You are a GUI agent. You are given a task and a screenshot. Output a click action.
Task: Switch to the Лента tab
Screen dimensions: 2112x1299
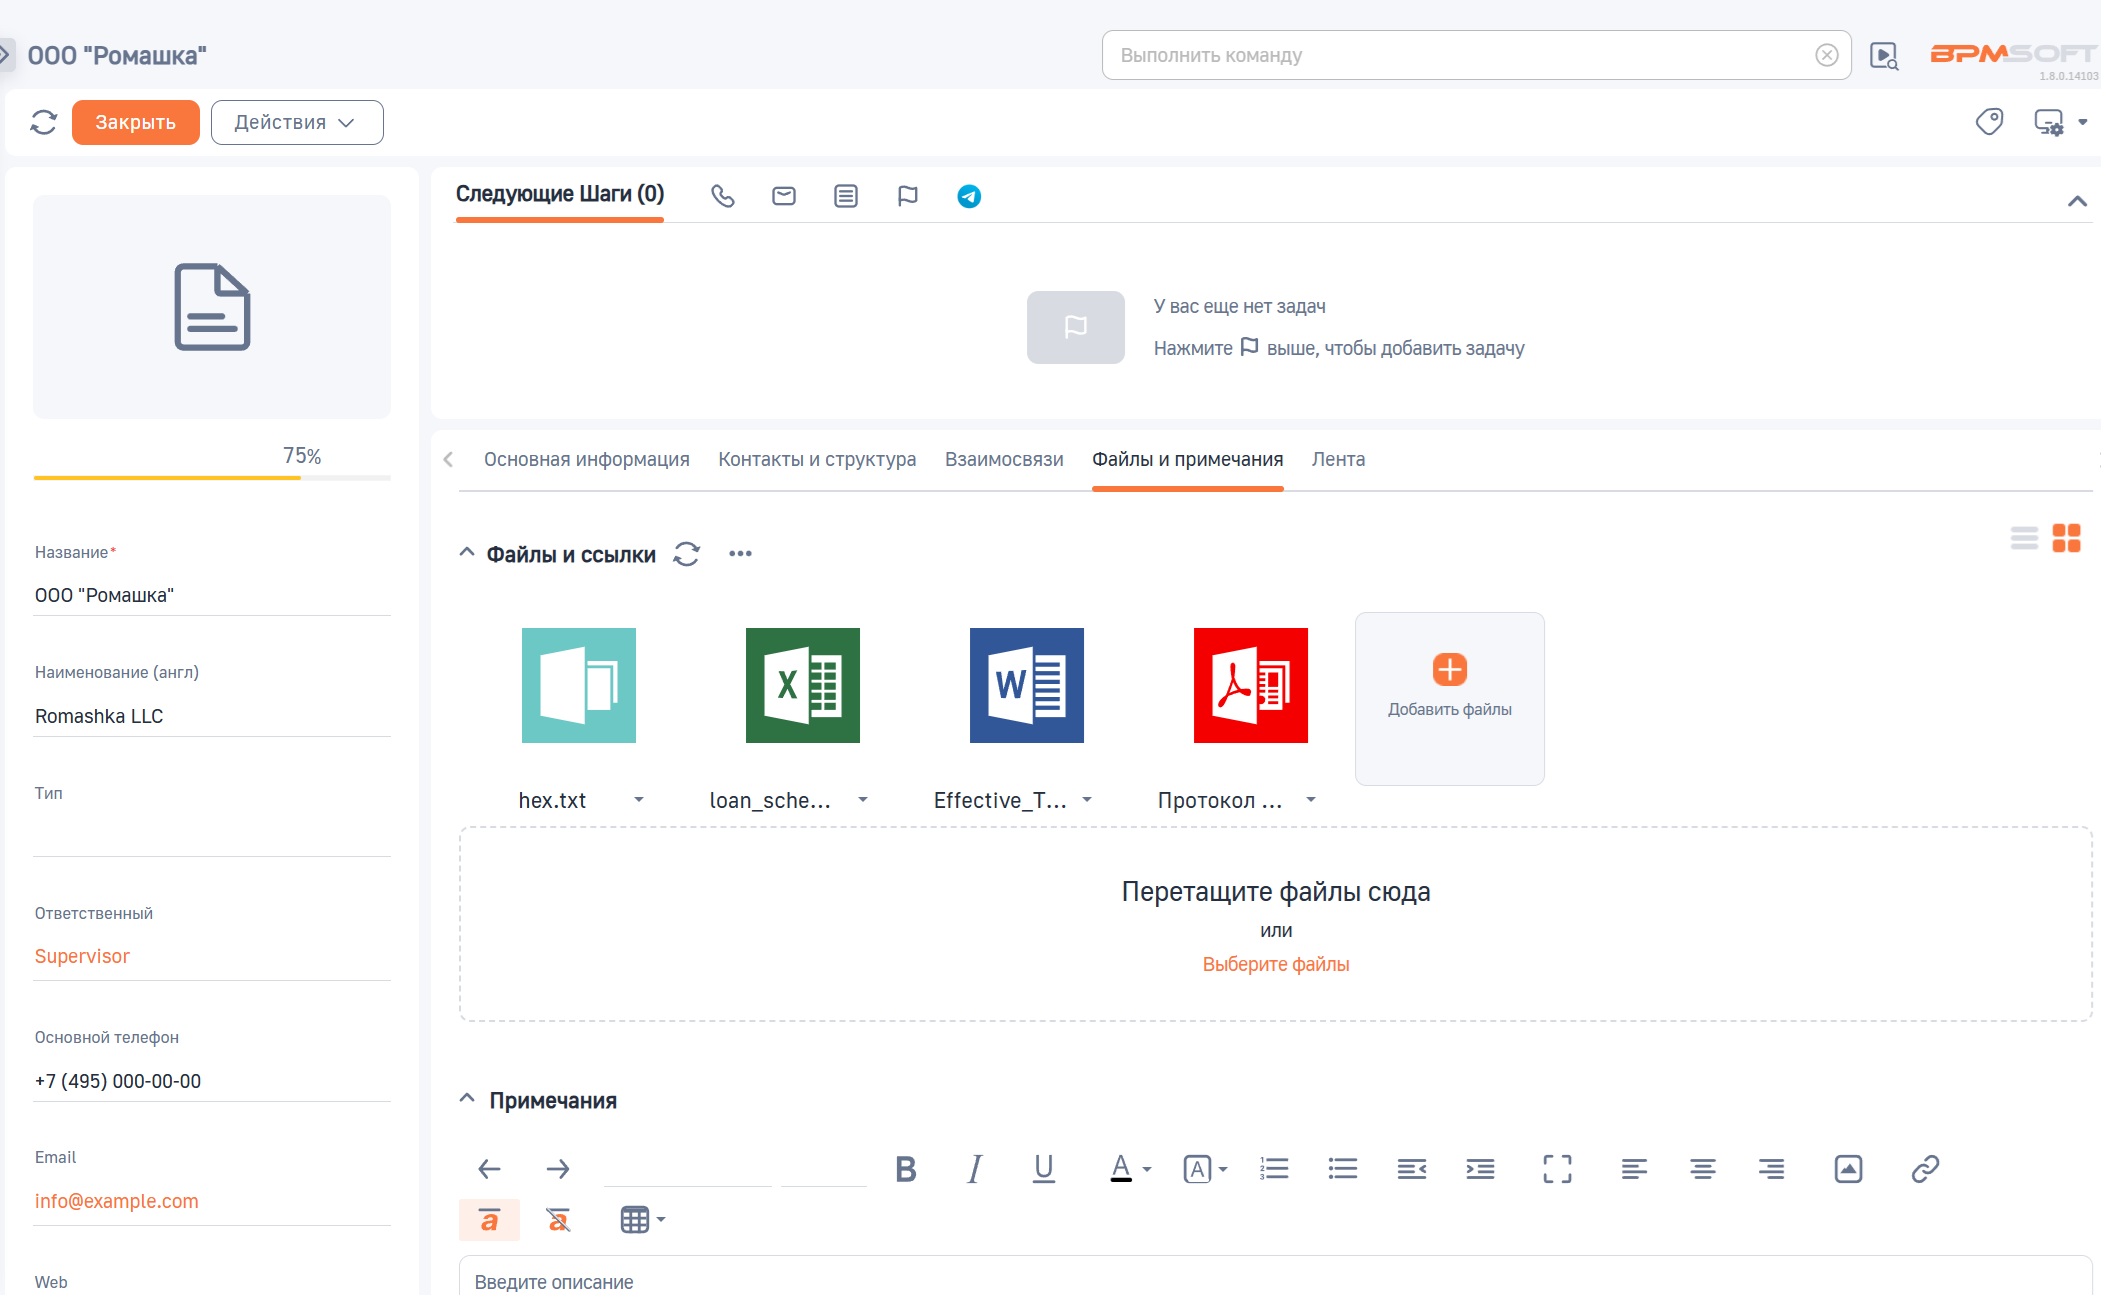(x=1339, y=459)
